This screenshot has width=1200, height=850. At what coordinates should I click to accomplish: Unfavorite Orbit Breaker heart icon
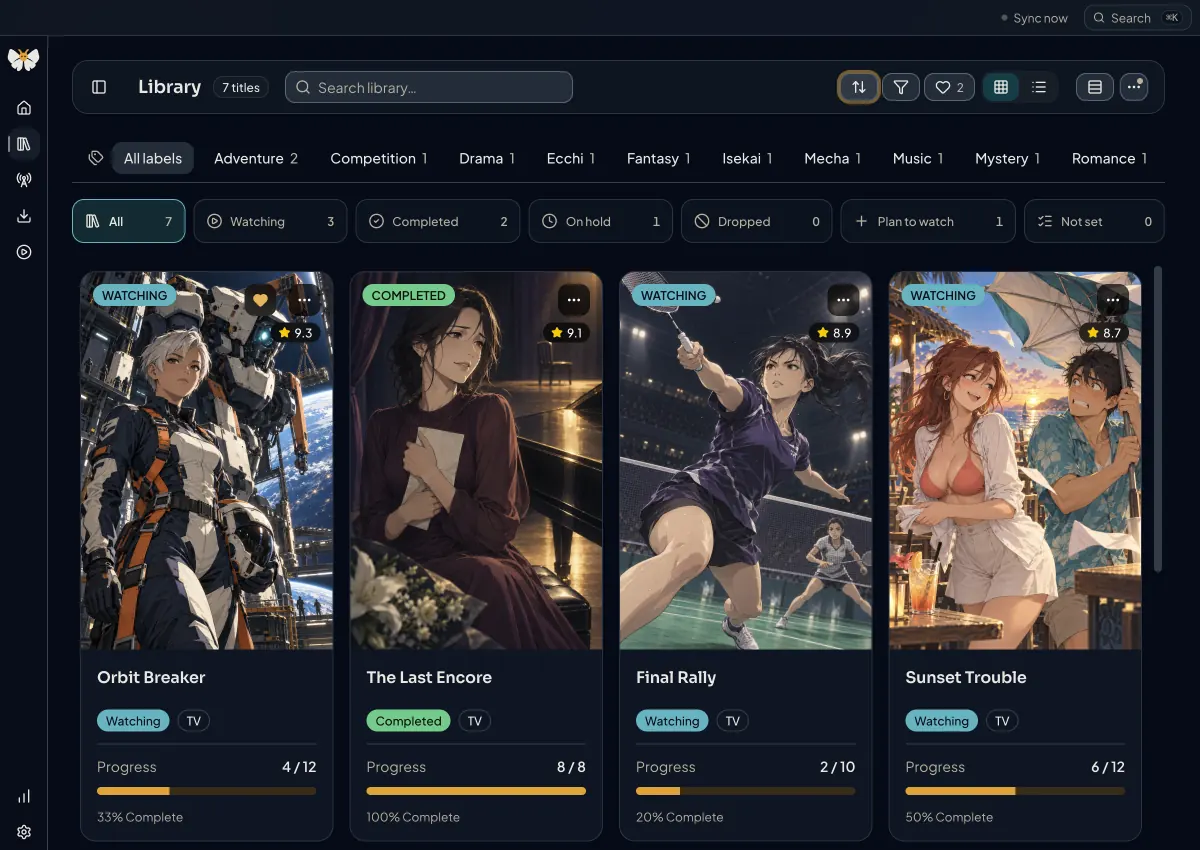[x=260, y=298]
